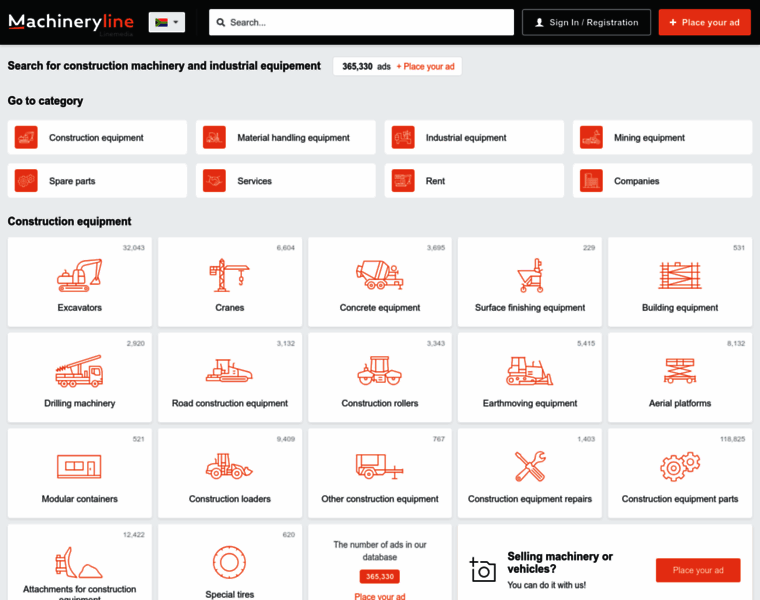Follow the '+ Place your ad' link beside ad count

426,66
